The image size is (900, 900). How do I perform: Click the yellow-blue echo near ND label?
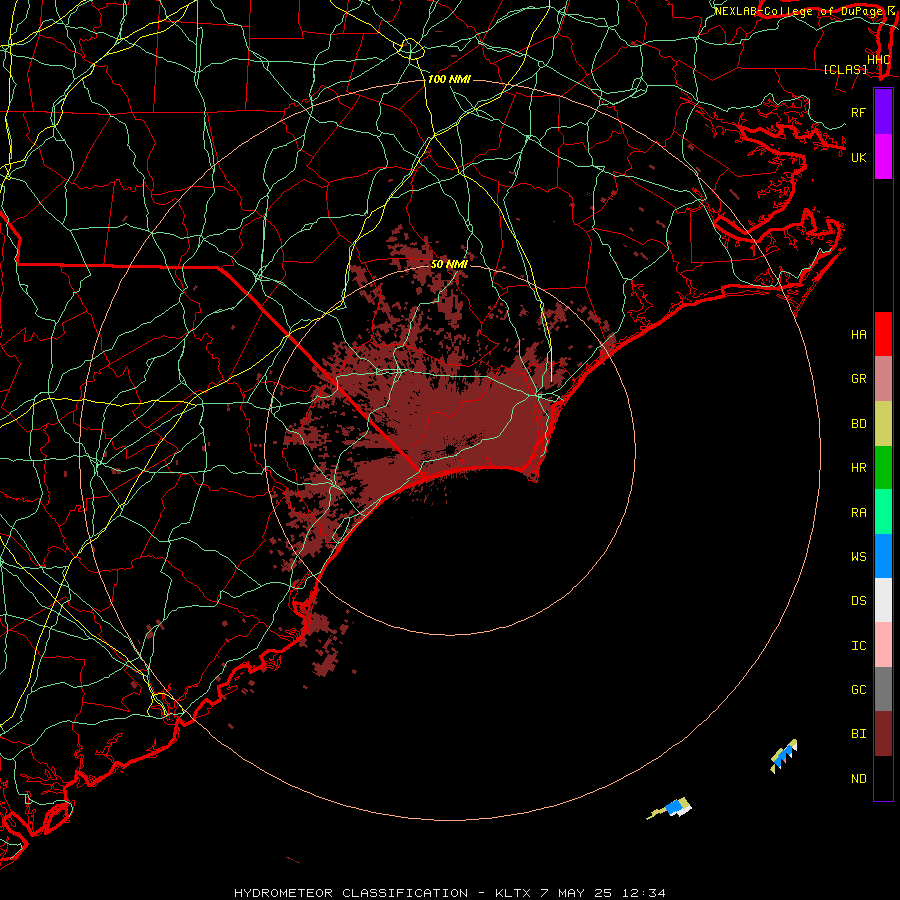(783, 756)
